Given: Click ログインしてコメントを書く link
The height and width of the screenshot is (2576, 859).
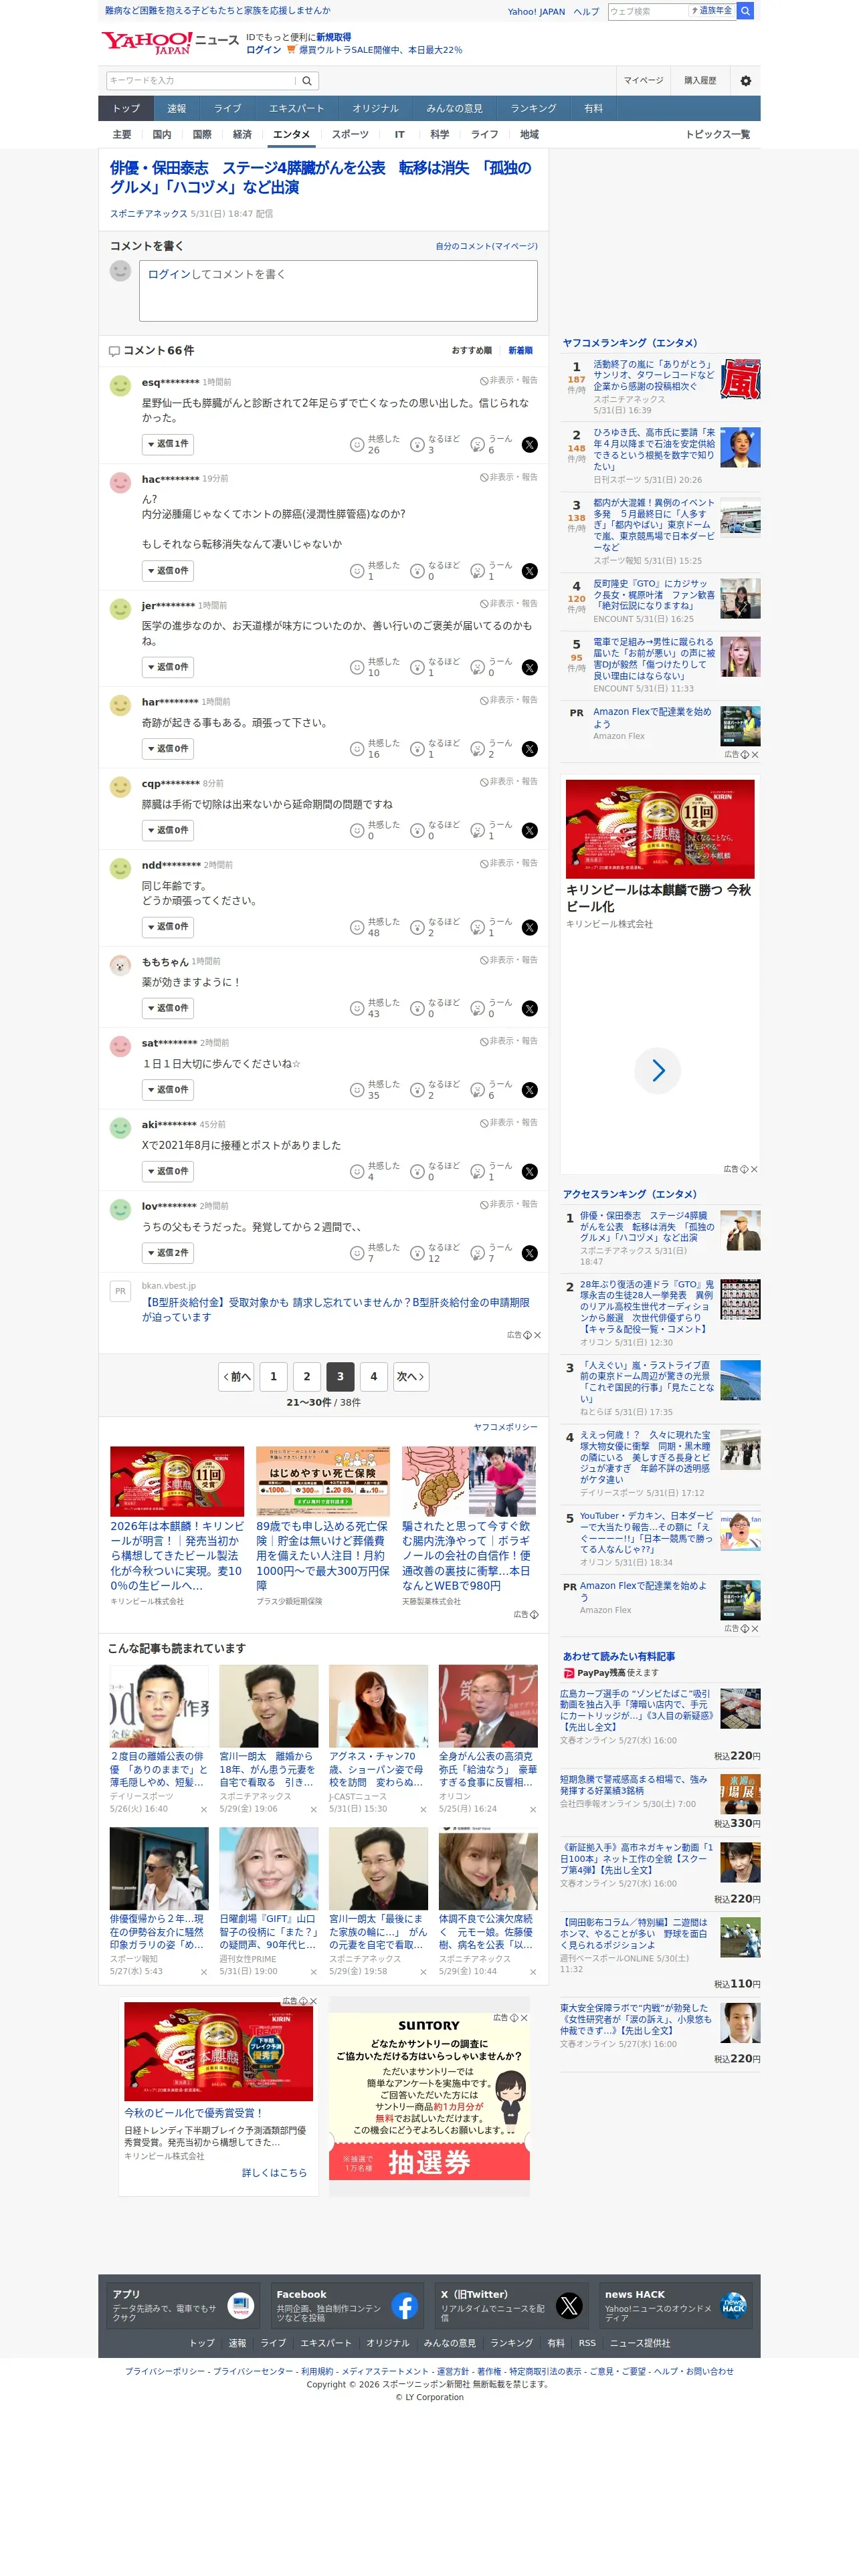Looking at the screenshot, I should pyautogui.click(x=217, y=274).
